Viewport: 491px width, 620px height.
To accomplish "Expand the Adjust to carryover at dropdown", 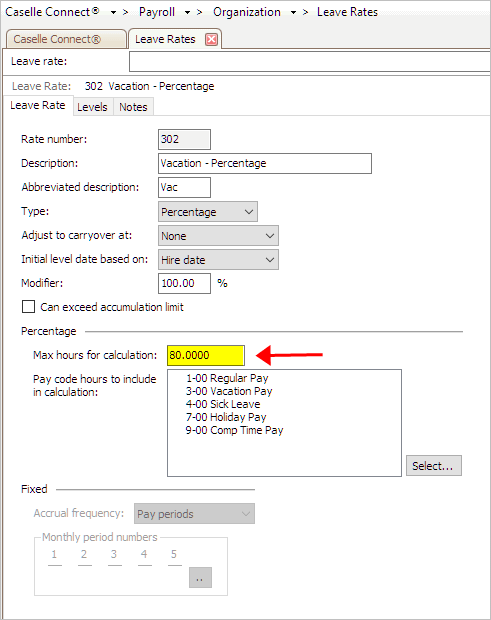I will (x=218, y=236).
